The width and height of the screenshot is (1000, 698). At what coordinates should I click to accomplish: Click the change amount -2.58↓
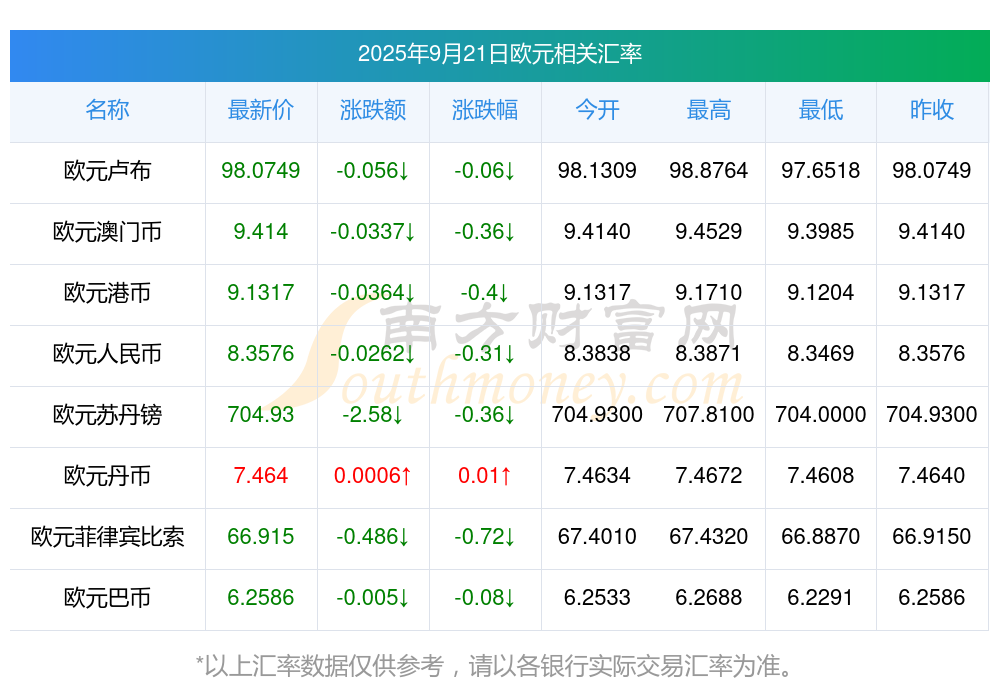pyautogui.click(x=373, y=415)
